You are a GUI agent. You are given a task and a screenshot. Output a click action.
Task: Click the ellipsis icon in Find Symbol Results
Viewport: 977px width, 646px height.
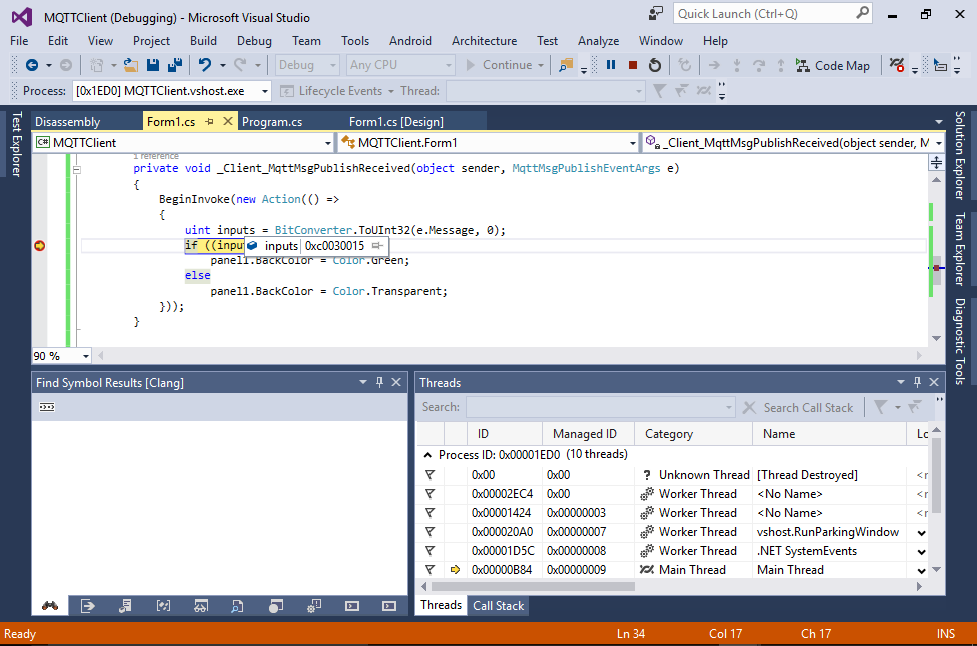click(x=47, y=407)
